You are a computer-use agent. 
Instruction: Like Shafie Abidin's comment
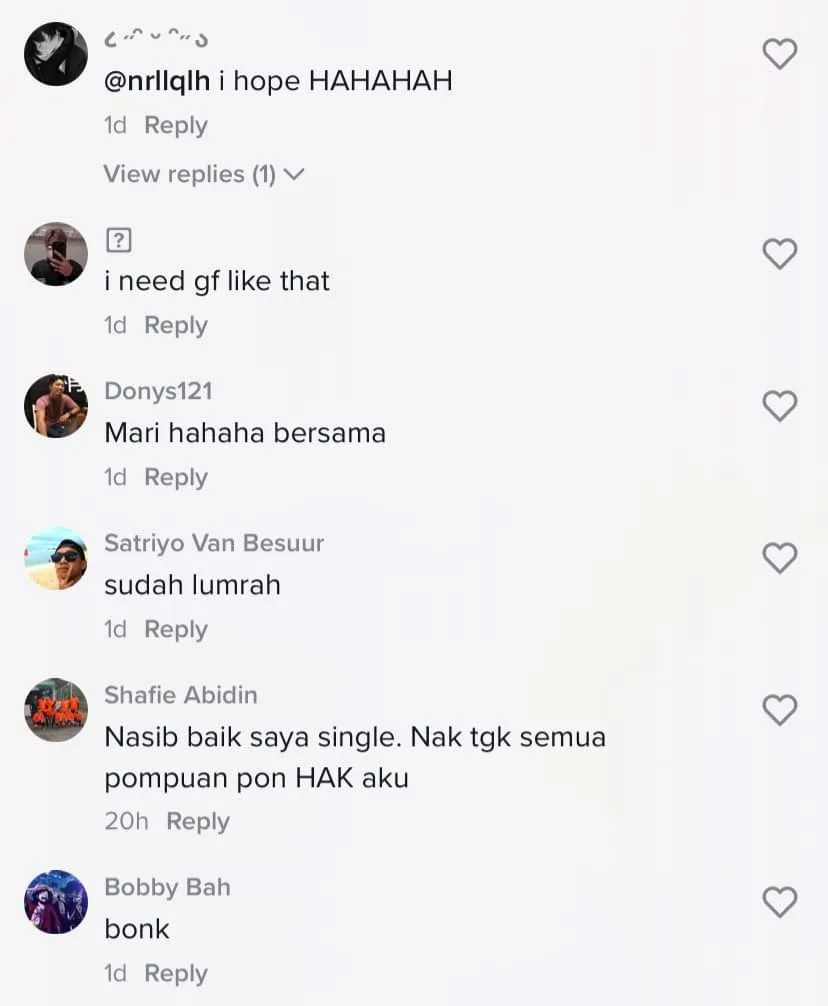[780, 710]
